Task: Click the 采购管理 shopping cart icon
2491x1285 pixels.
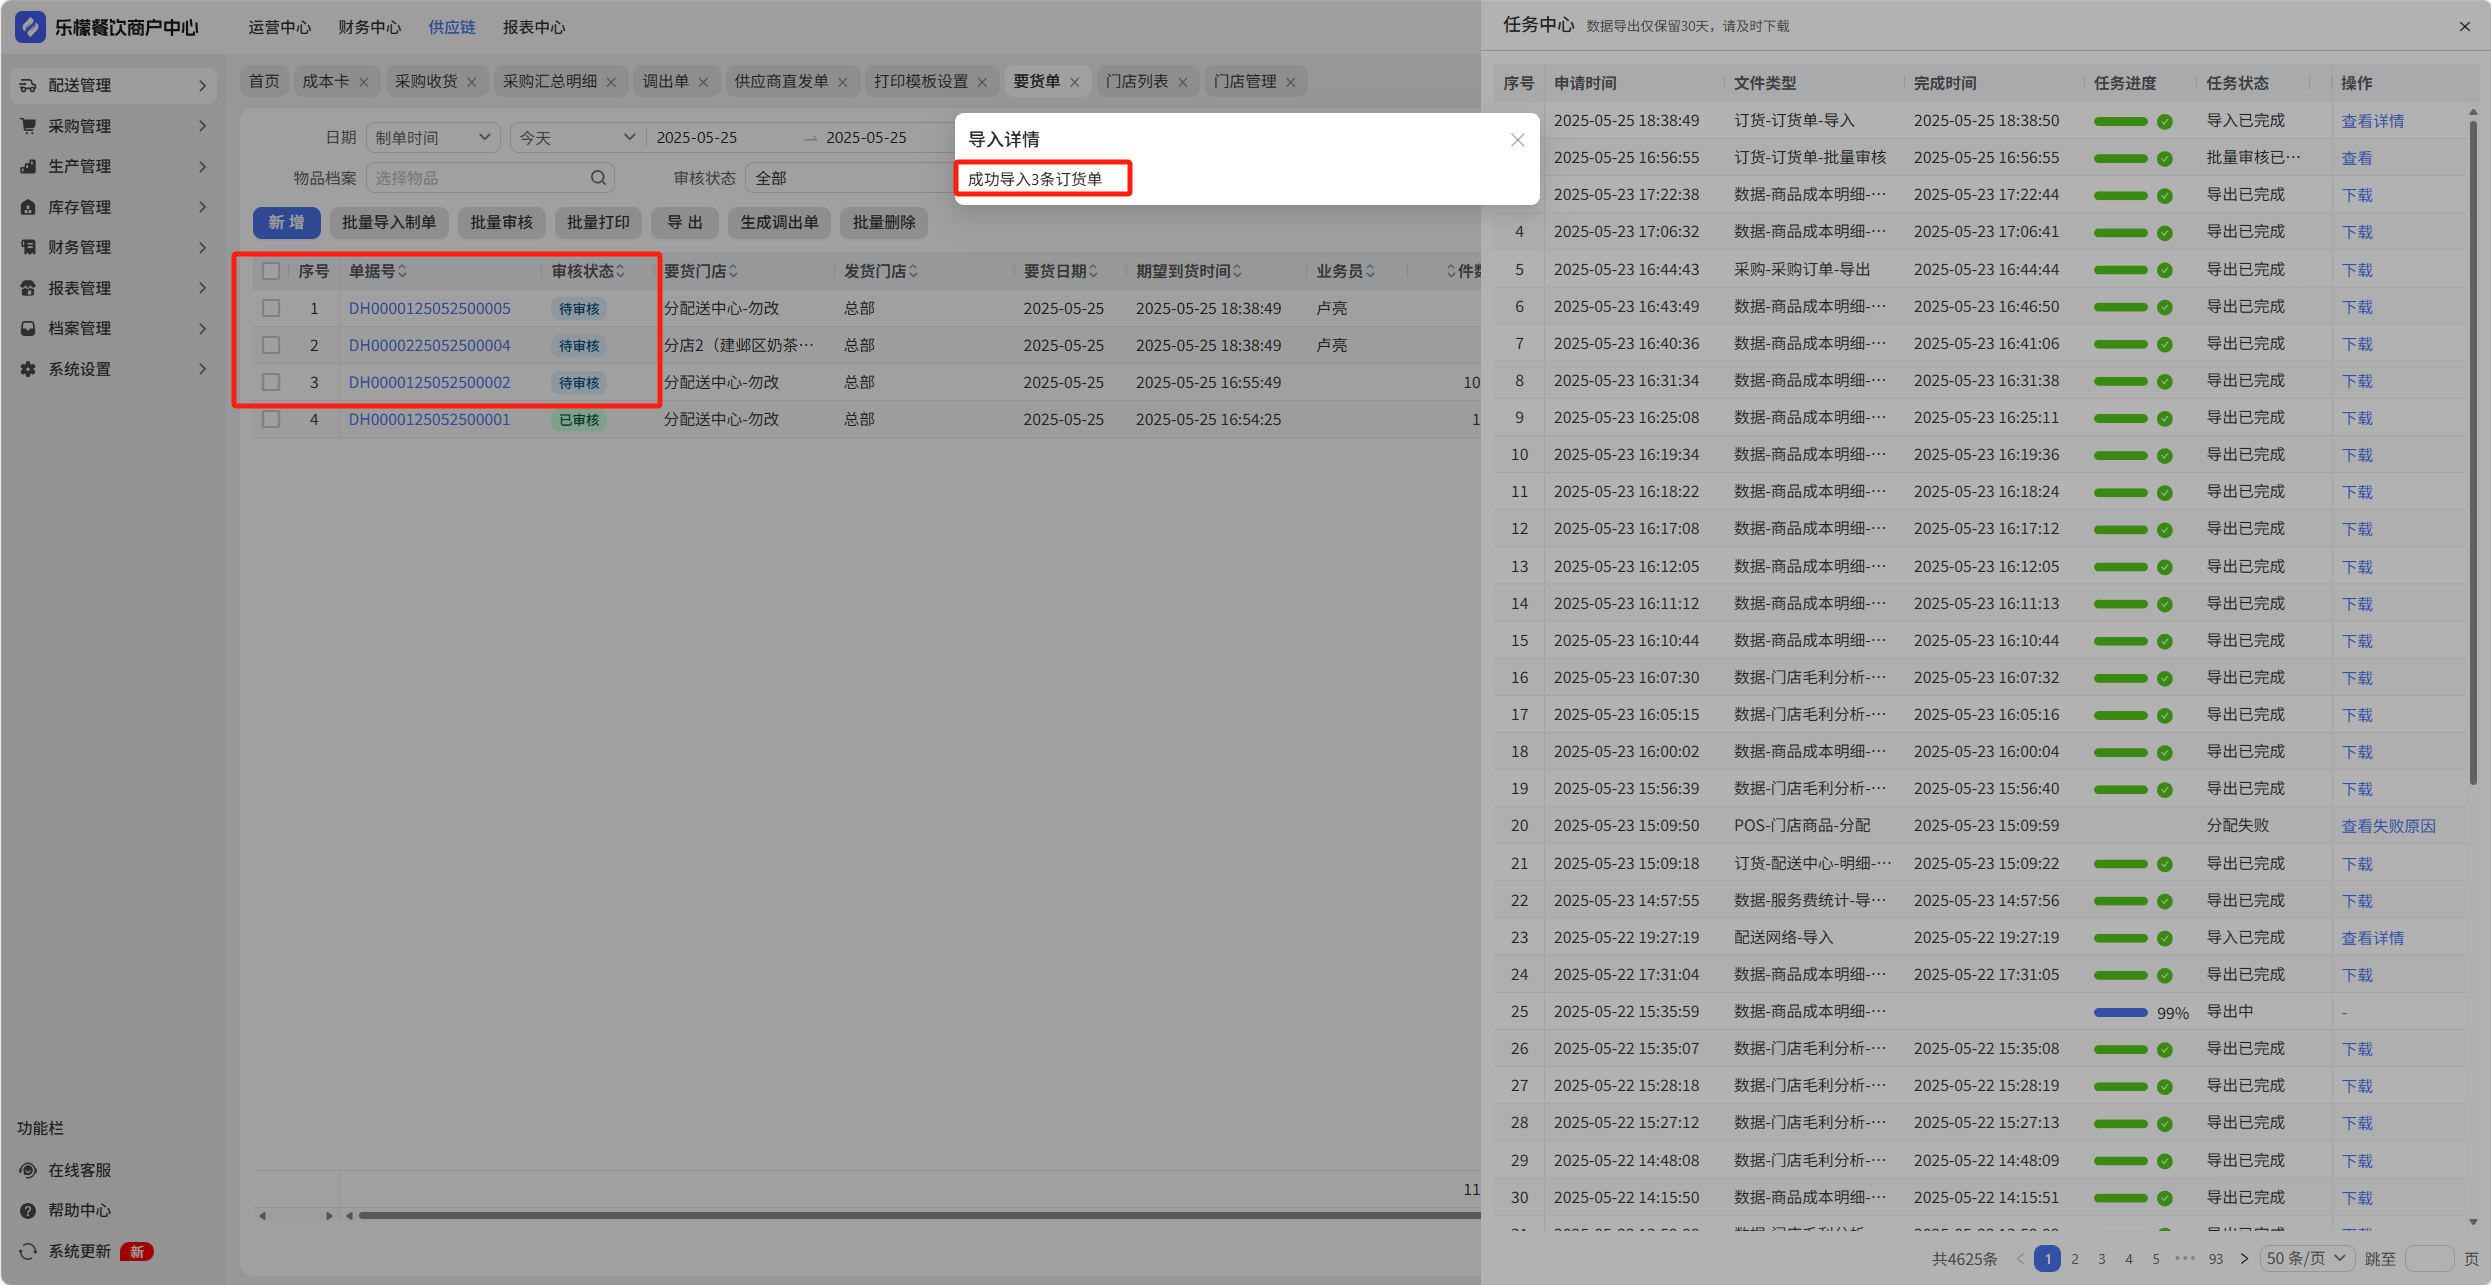Action: [x=28, y=126]
